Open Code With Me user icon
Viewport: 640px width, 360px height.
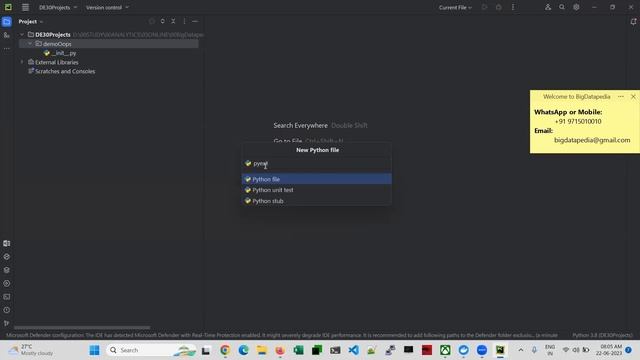(548, 7)
